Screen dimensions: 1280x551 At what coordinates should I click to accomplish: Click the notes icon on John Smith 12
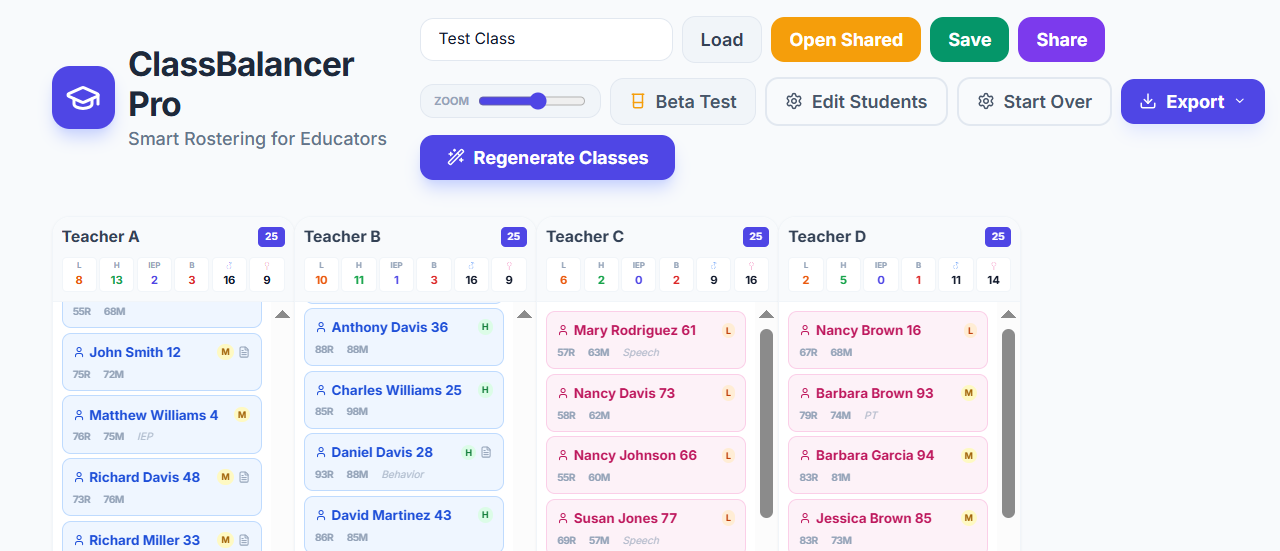244,352
